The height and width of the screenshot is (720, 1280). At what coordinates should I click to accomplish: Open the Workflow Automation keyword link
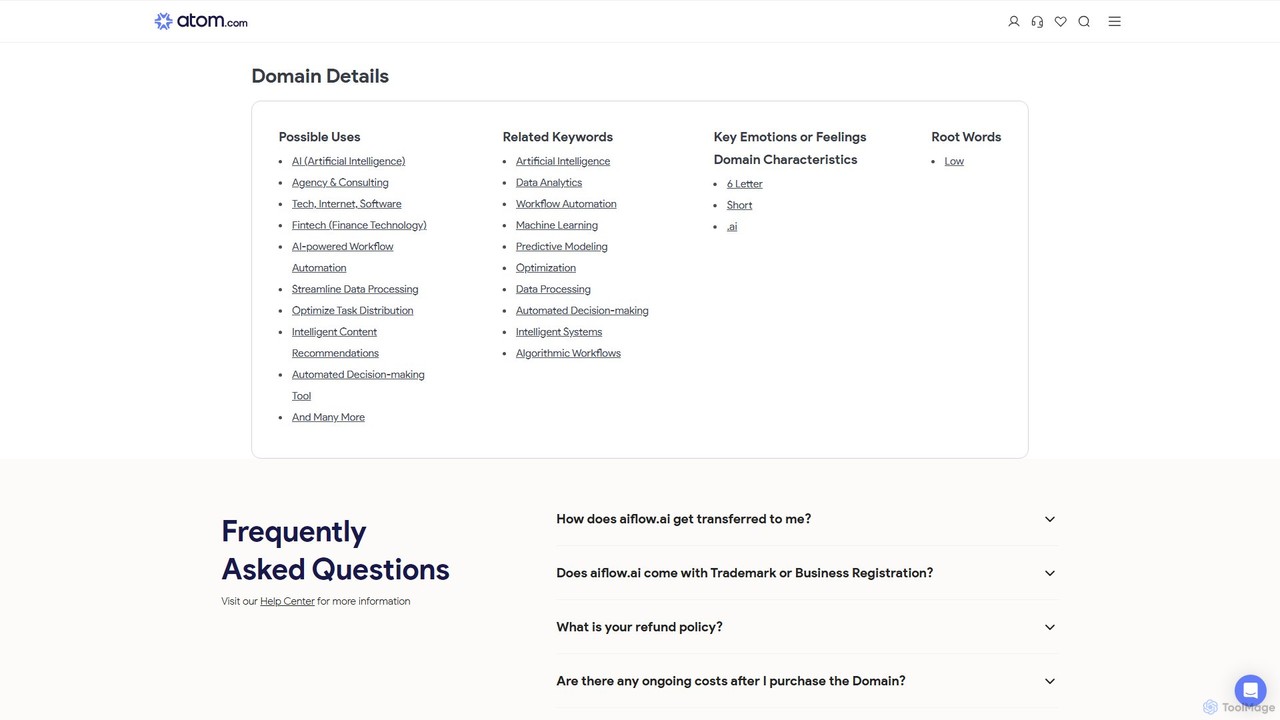point(566,204)
